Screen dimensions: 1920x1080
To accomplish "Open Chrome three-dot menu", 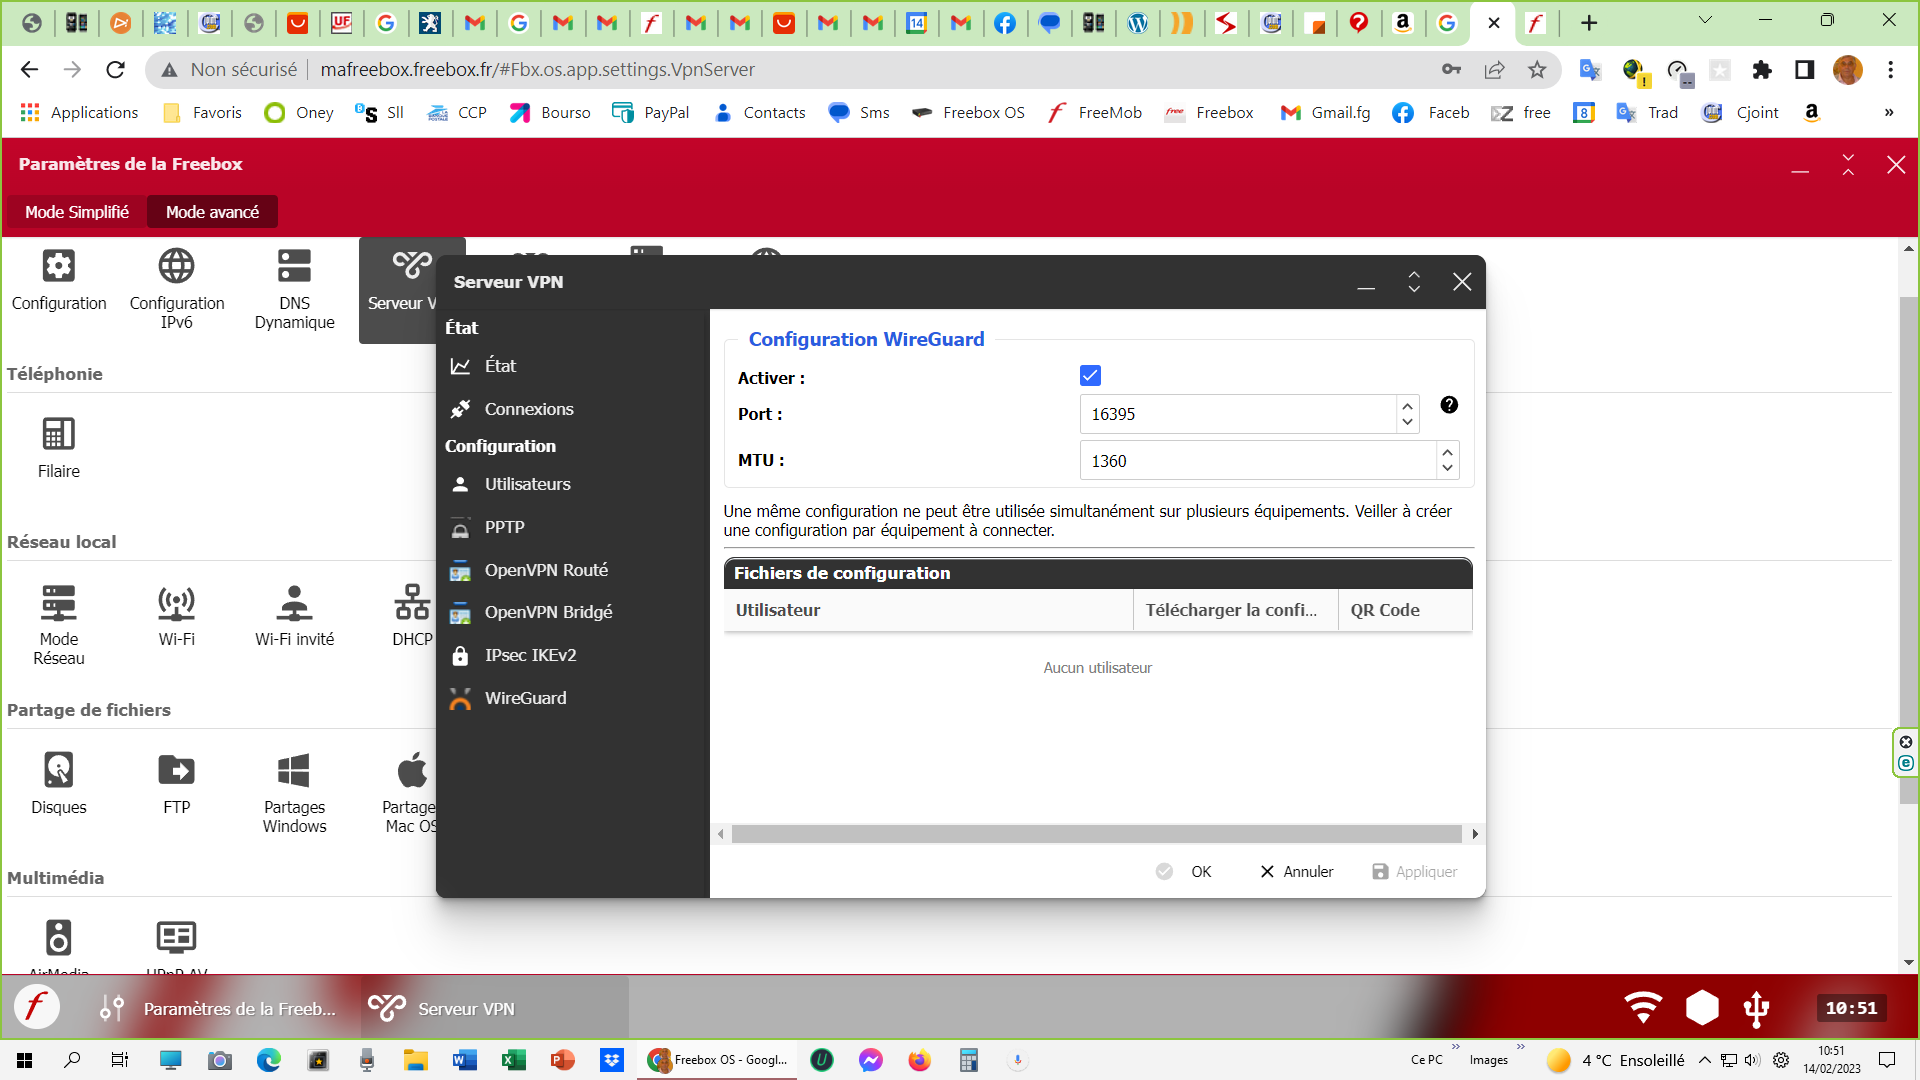I will 1890,70.
